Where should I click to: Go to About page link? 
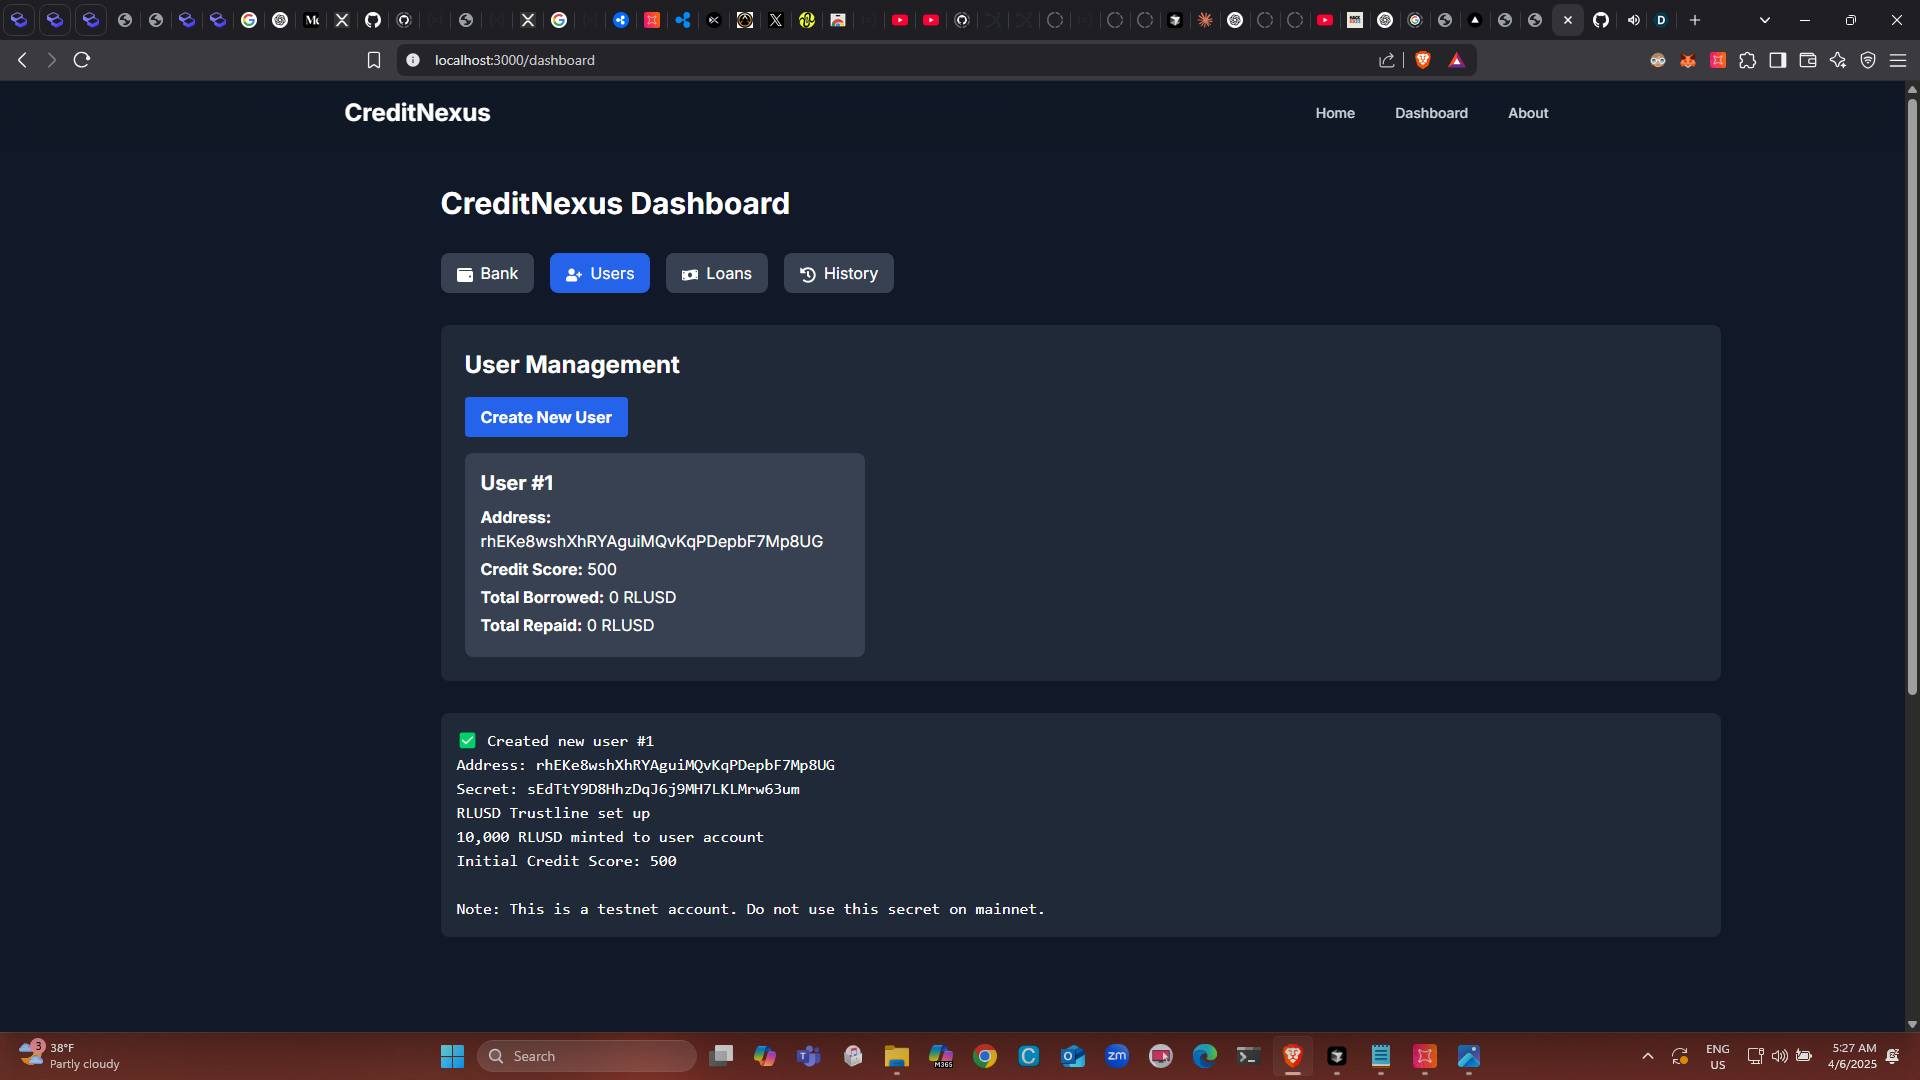tap(1528, 113)
